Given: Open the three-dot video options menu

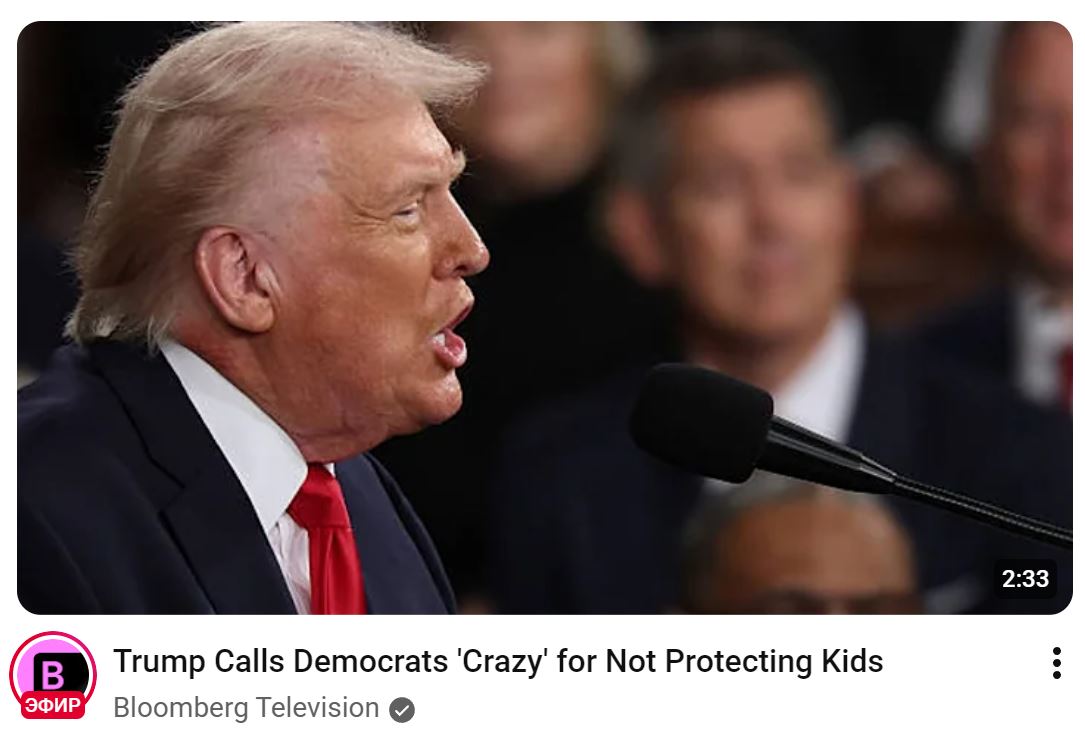Looking at the screenshot, I should click(x=1056, y=663).
